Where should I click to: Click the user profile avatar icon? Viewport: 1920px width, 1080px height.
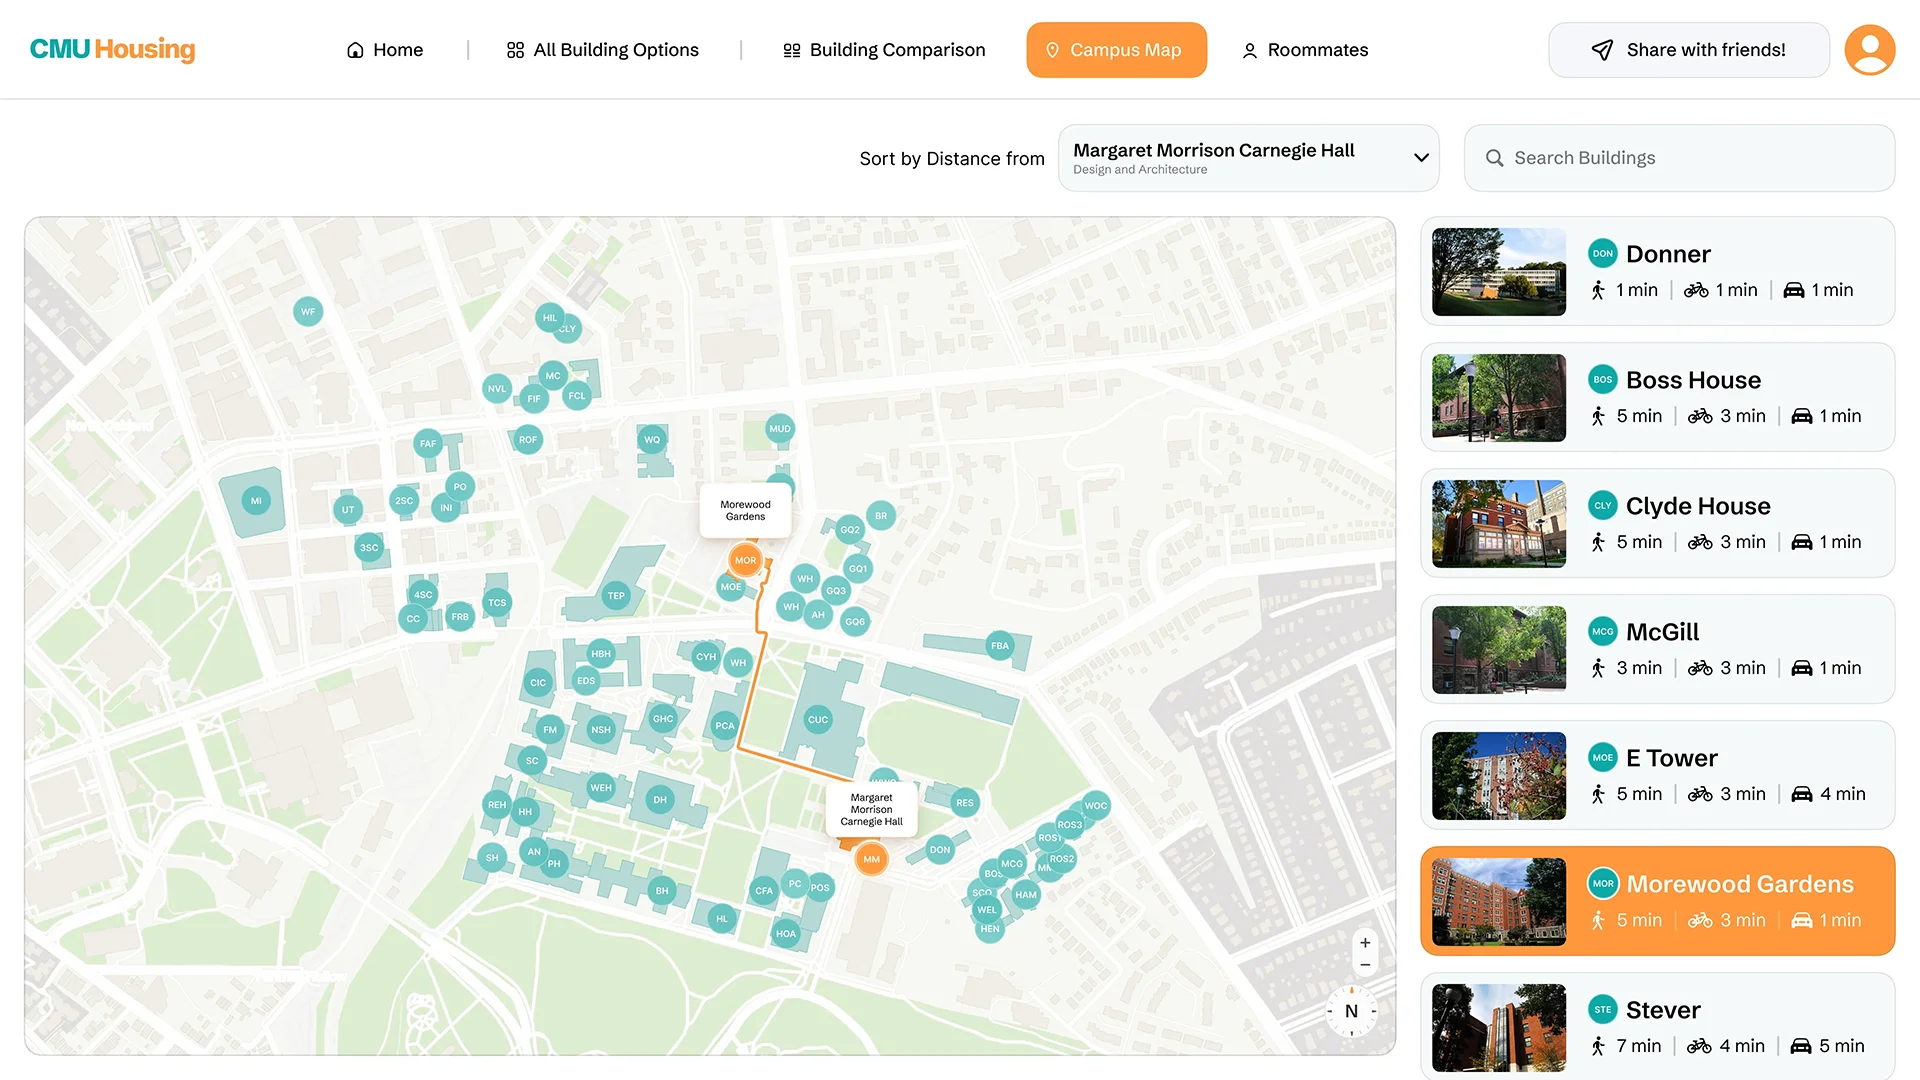pyautogui.click(x=1869, y=50)
